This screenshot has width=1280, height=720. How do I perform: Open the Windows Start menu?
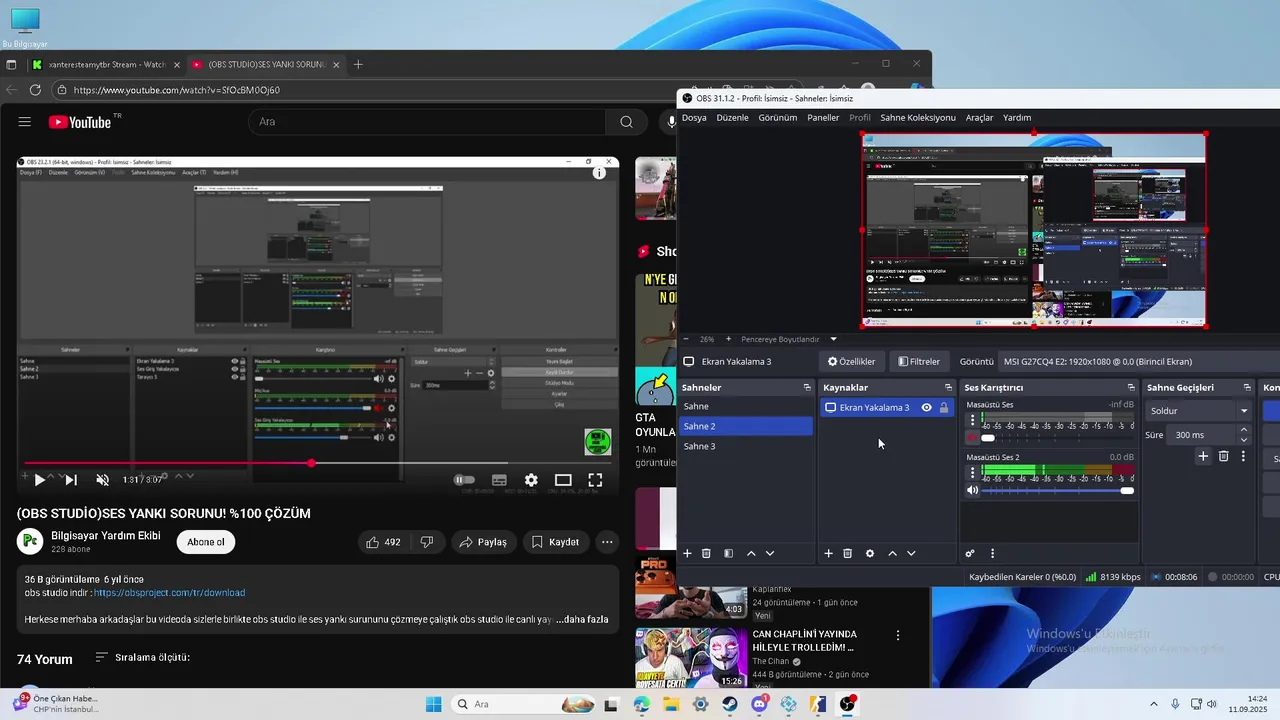(x=433, y=704)
